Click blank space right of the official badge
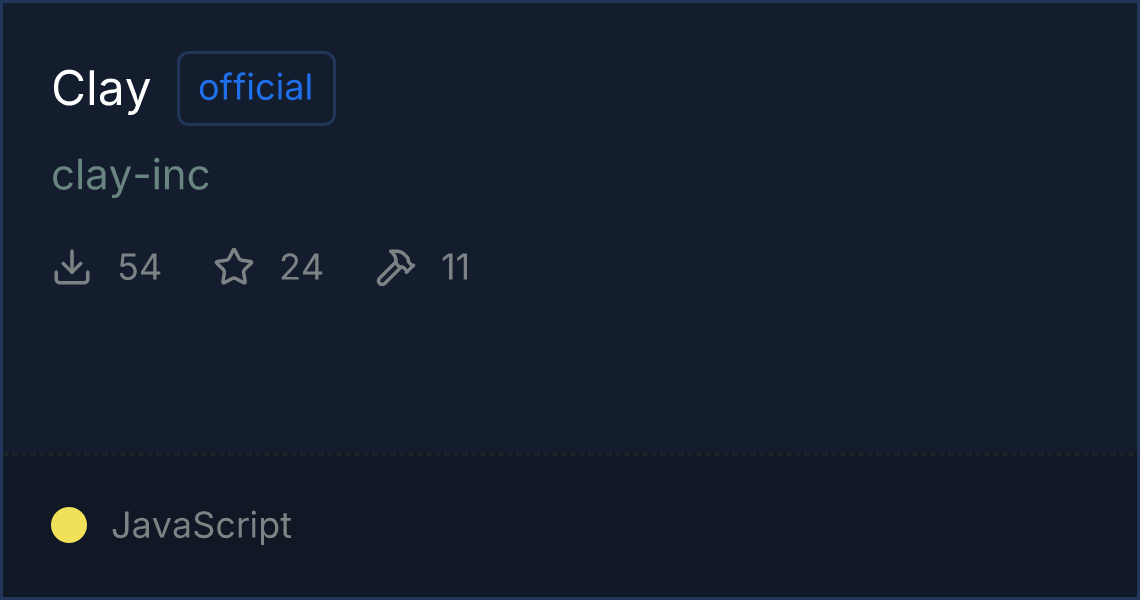 700,88
